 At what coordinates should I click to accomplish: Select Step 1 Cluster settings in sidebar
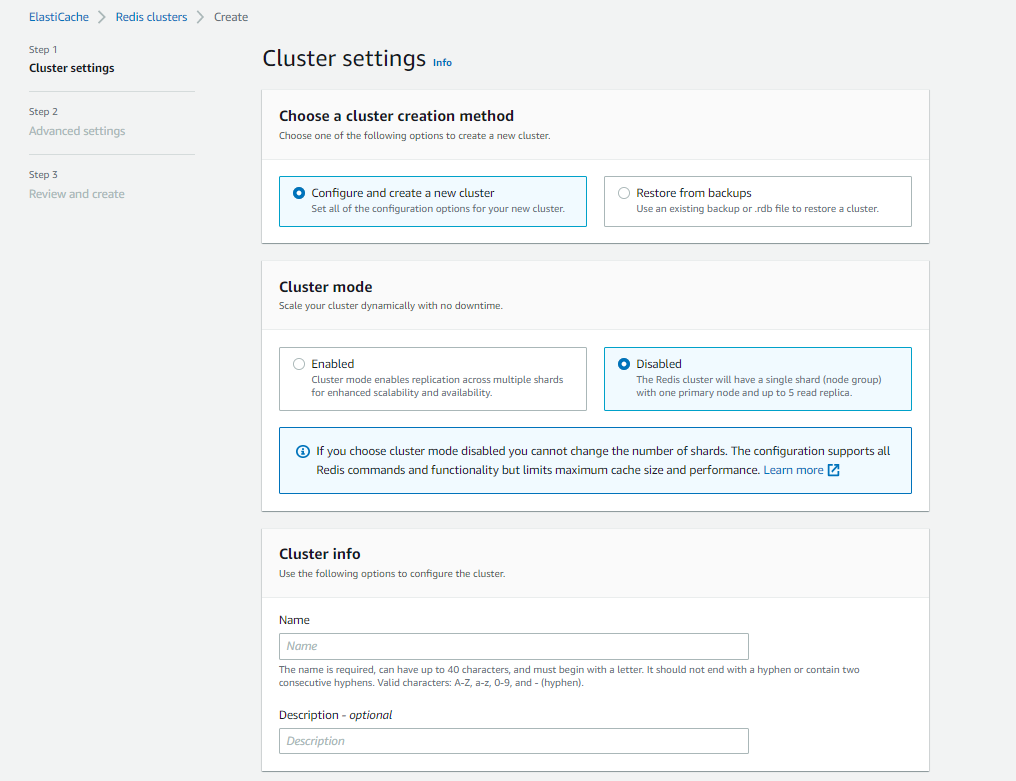coord(72,68)
